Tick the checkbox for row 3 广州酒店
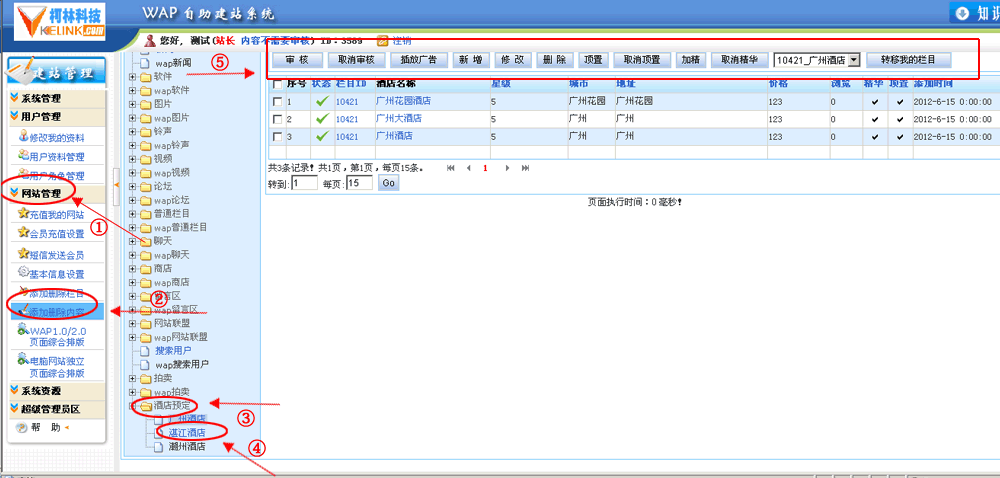This screenshot has height=478, width=1000. [x=277, y=136]
